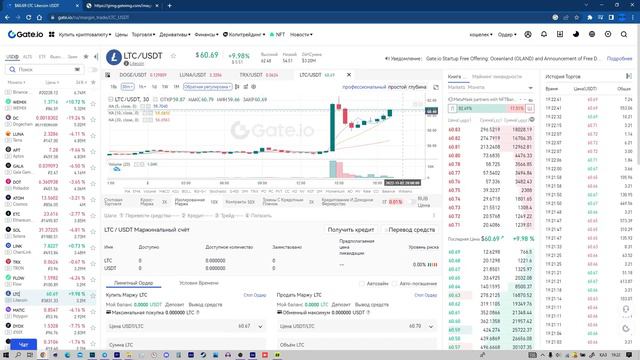Image resolution: width=640 pixels, height=360 pixels.
Task: Open the user profile icon in header
Action: [x=528, y=35]
